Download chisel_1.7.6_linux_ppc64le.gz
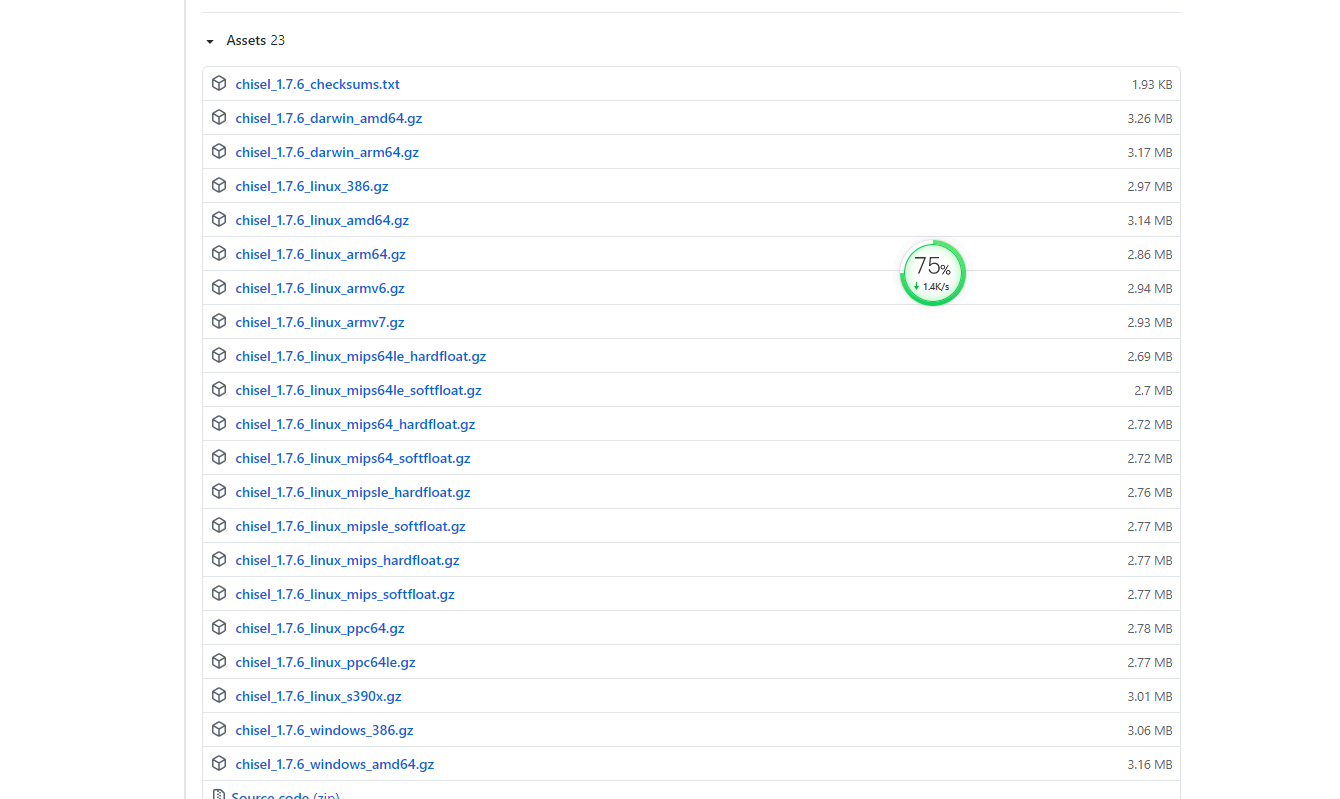 [326, 663]
